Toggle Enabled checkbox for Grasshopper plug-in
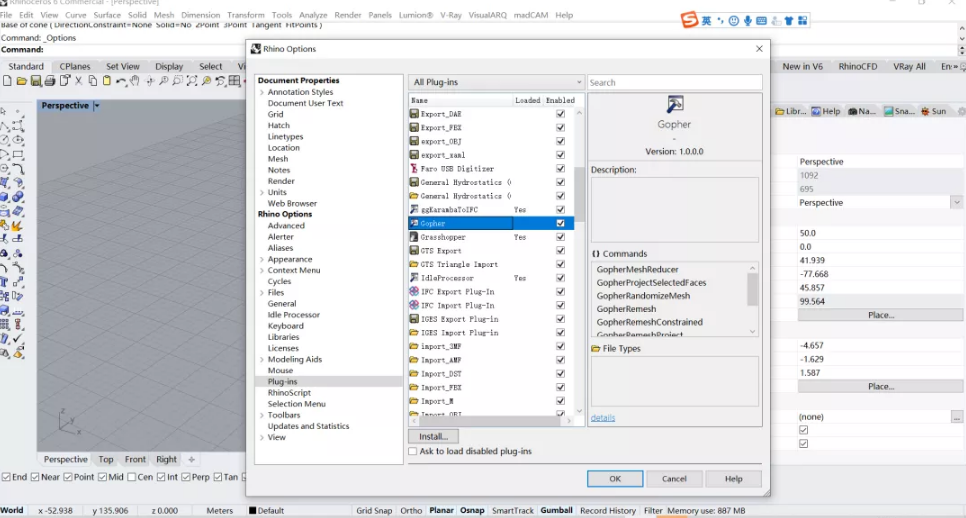 coord(560,237)
